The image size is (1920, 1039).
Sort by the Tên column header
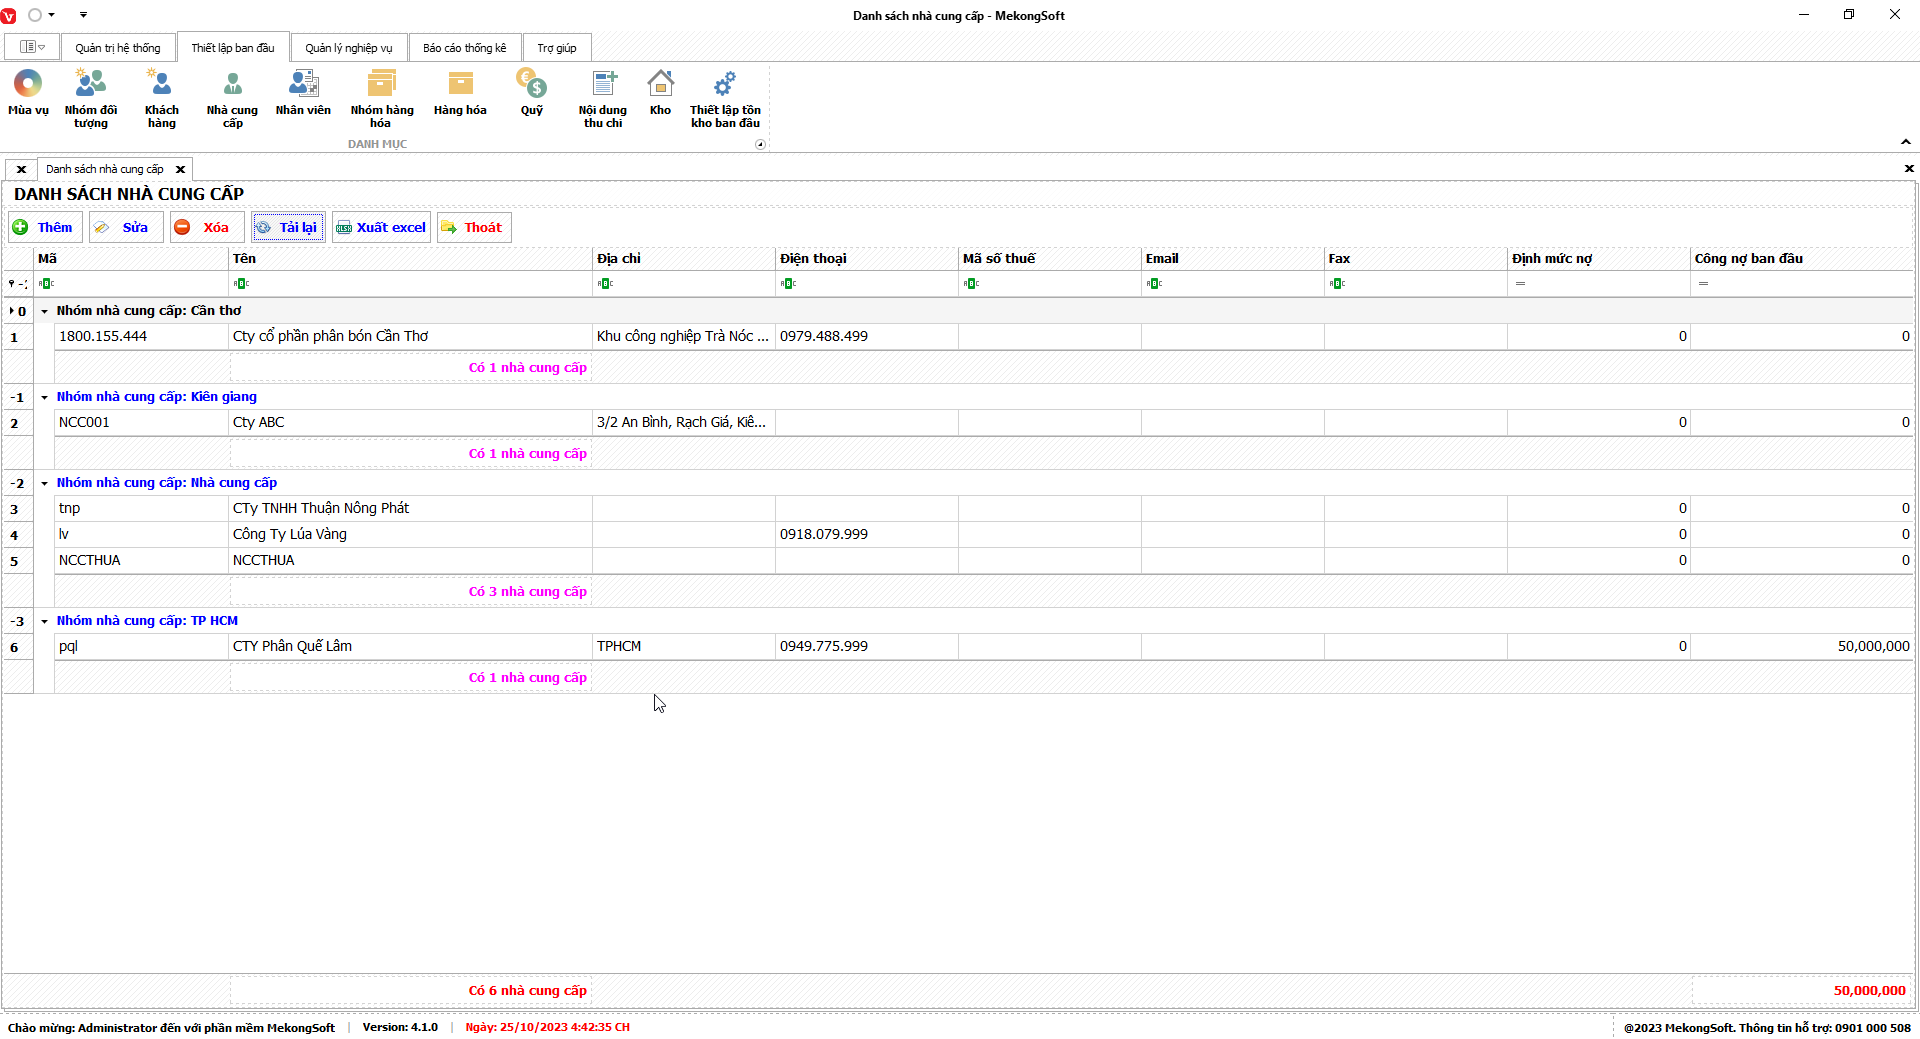(x=411, y=258)
